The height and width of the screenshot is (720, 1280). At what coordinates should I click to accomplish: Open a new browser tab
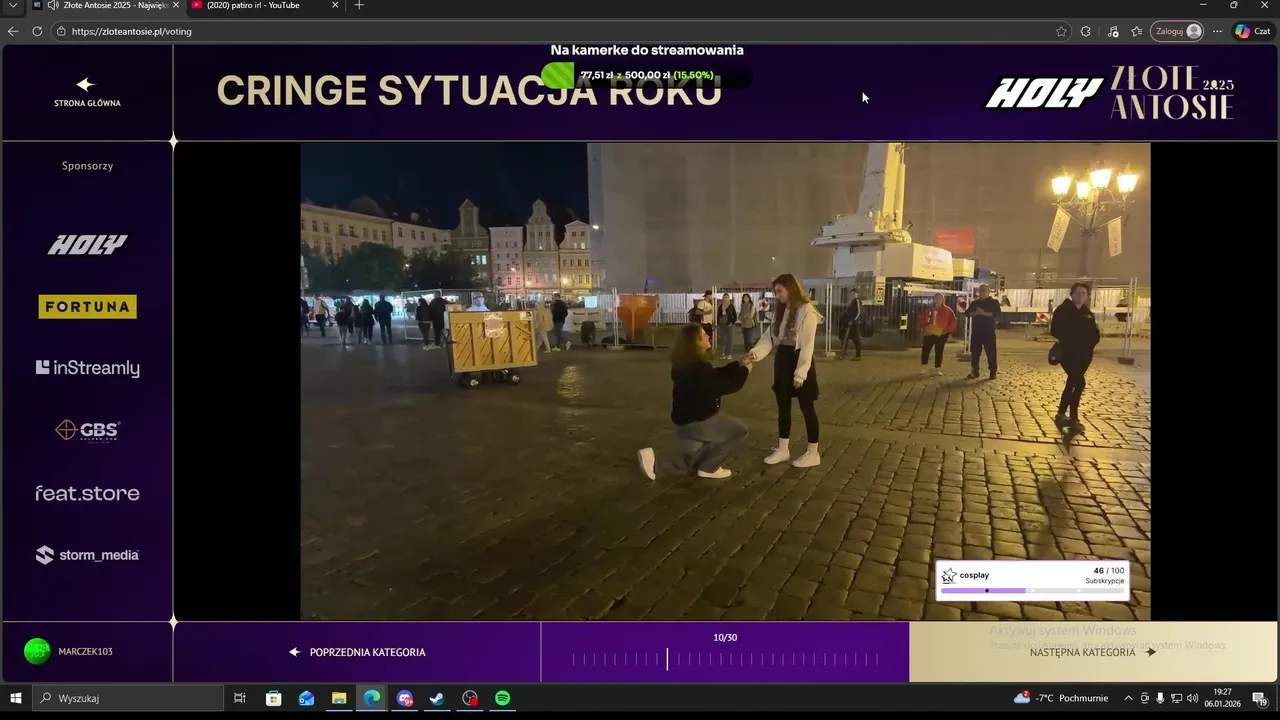point(359,5)
